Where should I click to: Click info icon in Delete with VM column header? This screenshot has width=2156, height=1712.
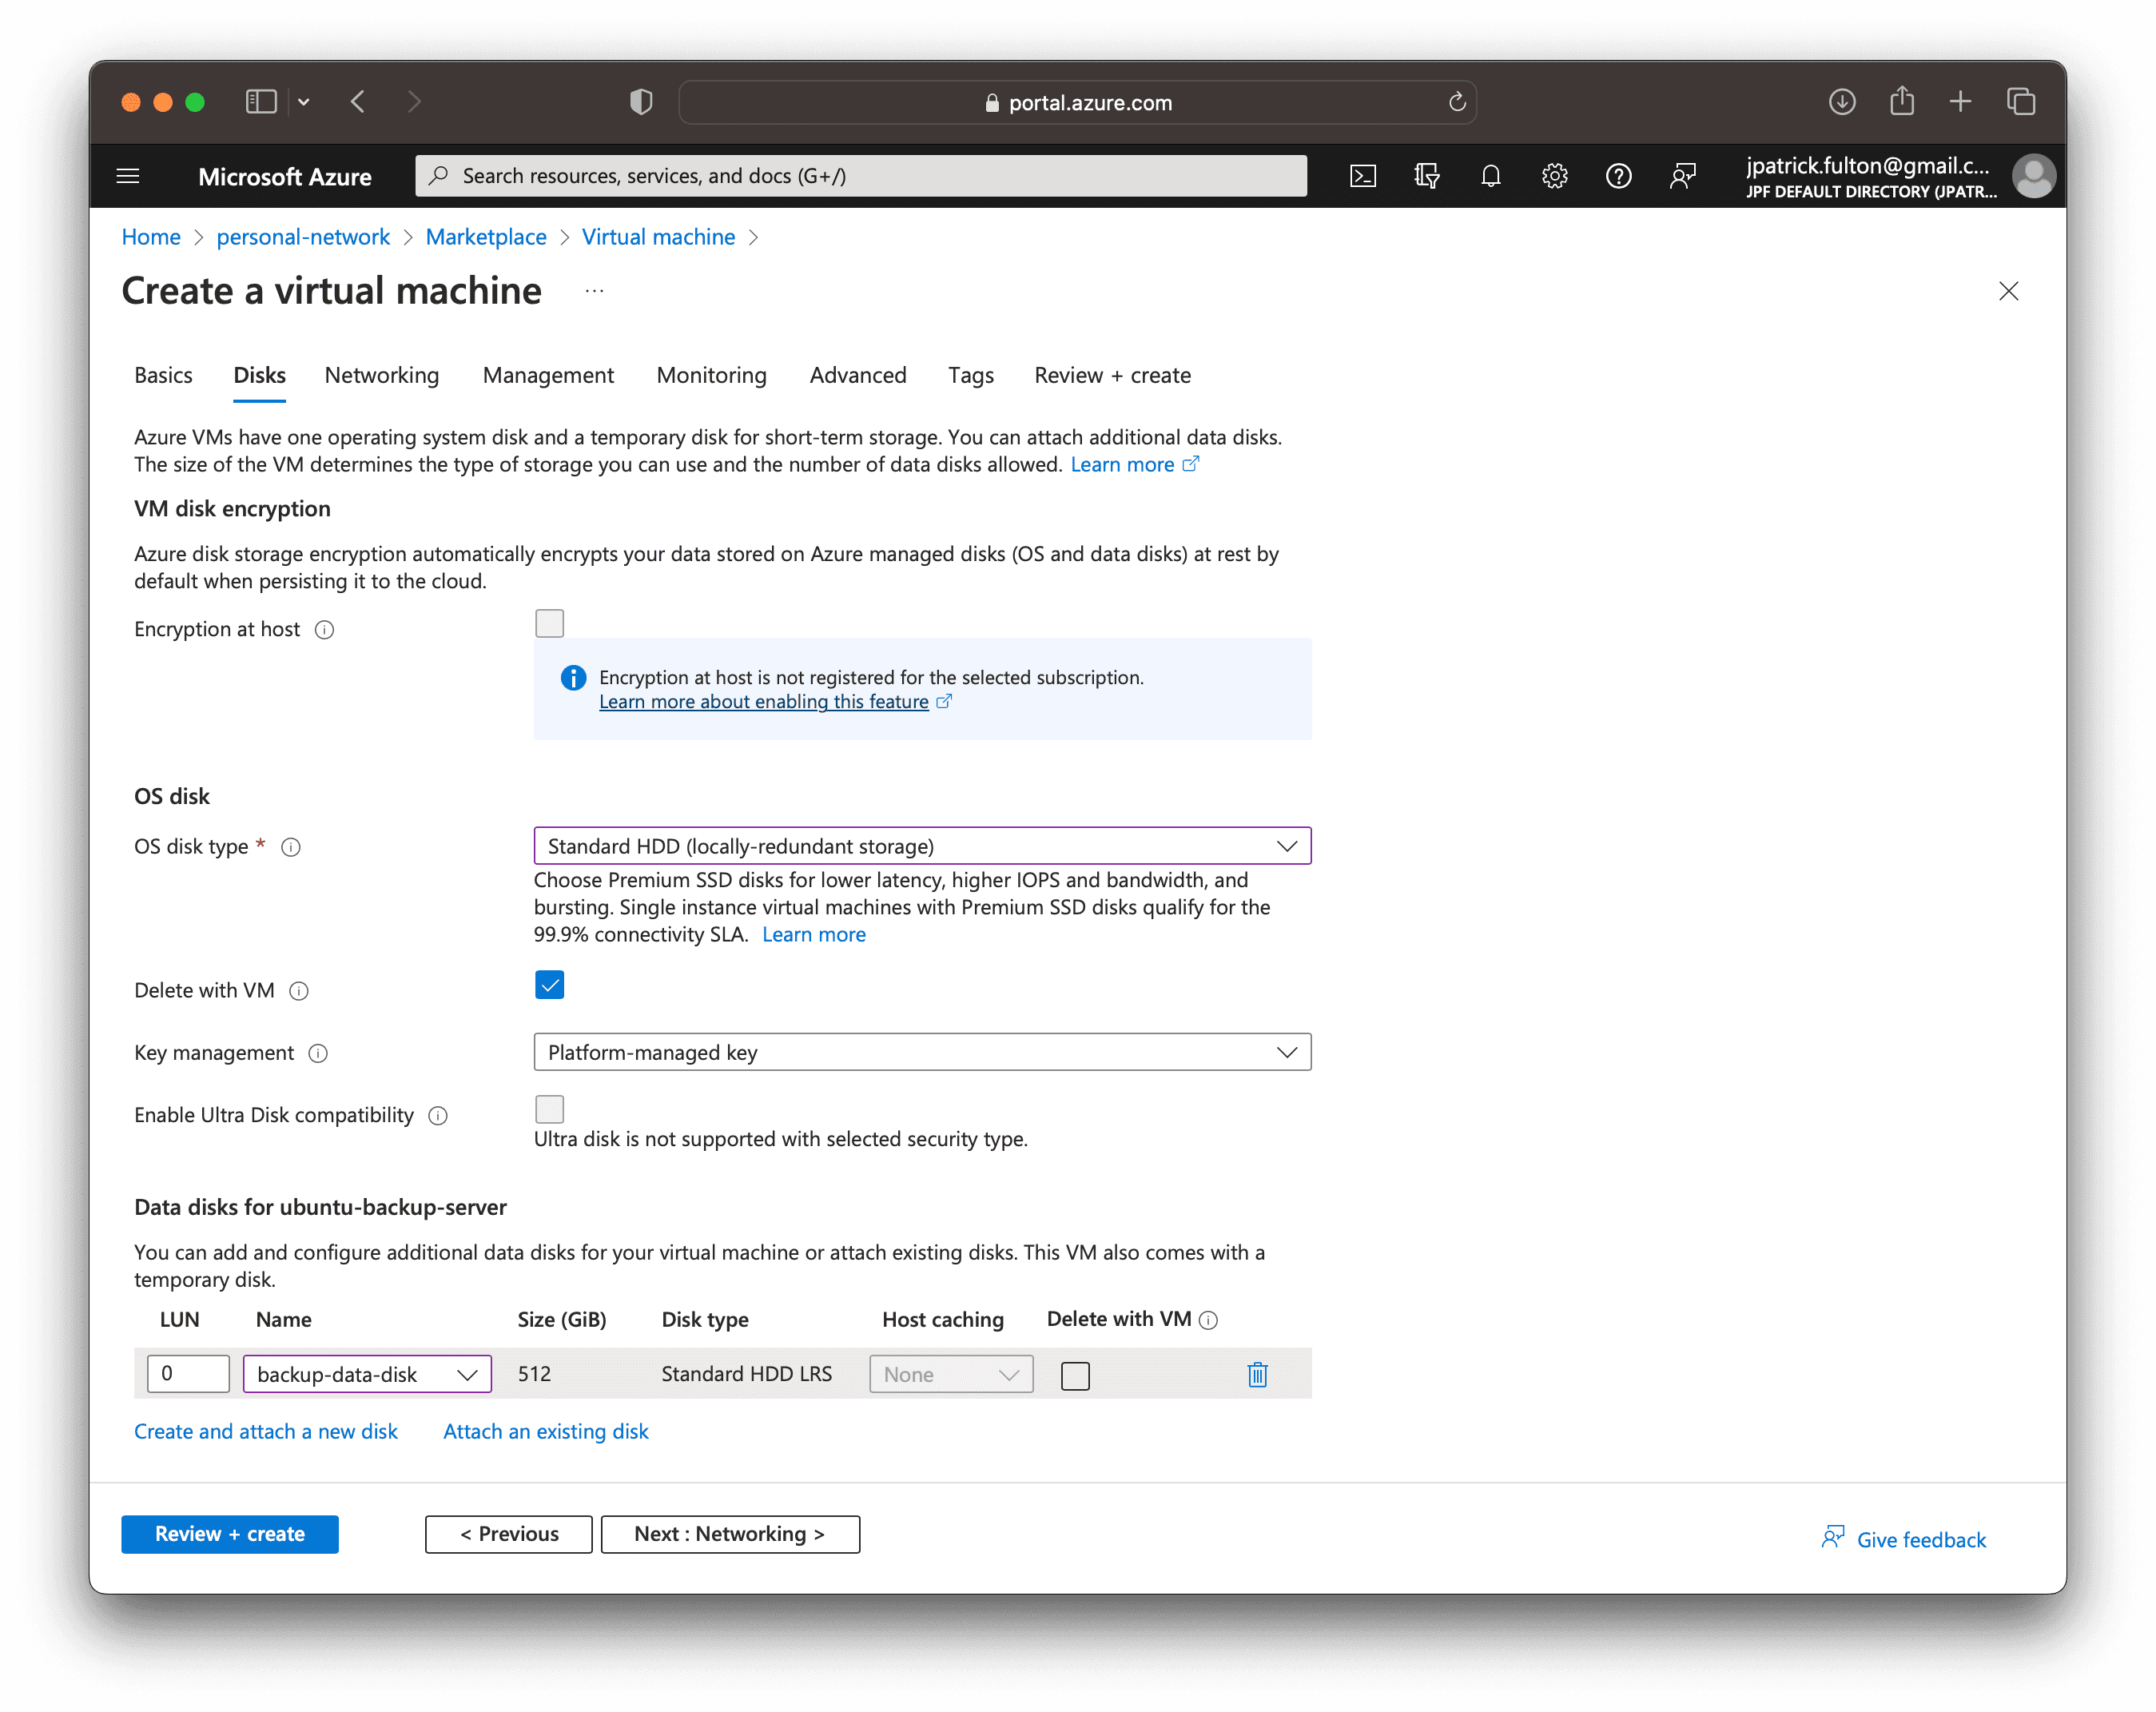tap(1208, 1321)
